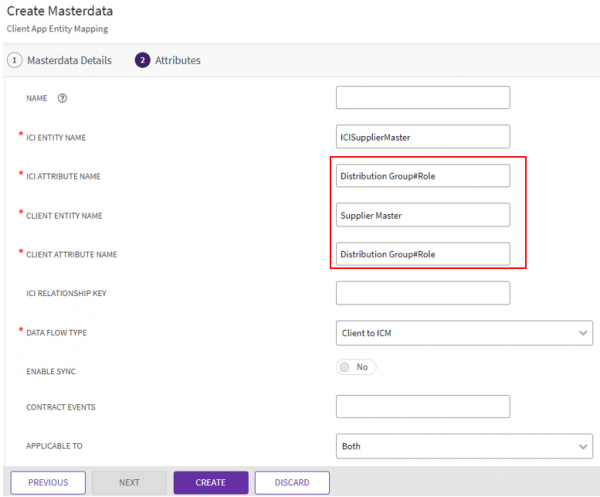This screenshot has width=600, height=497.
Task: Go back with the Previous button
Action: (48, 482)
